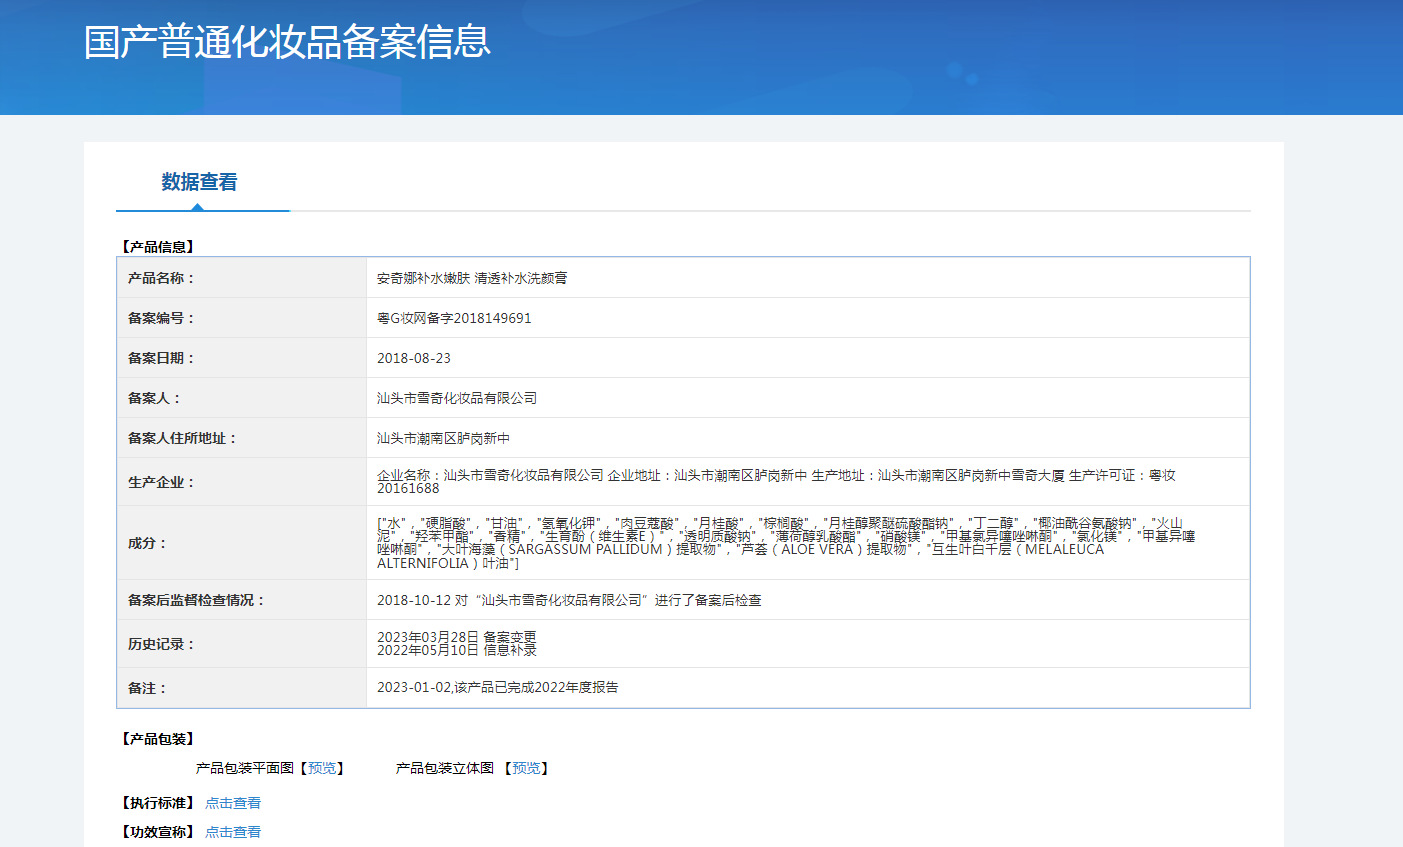Viewport: 1403px width, 847px height.
Task: Click the 【产品信息】 section heading
Action: coord(158,247)
